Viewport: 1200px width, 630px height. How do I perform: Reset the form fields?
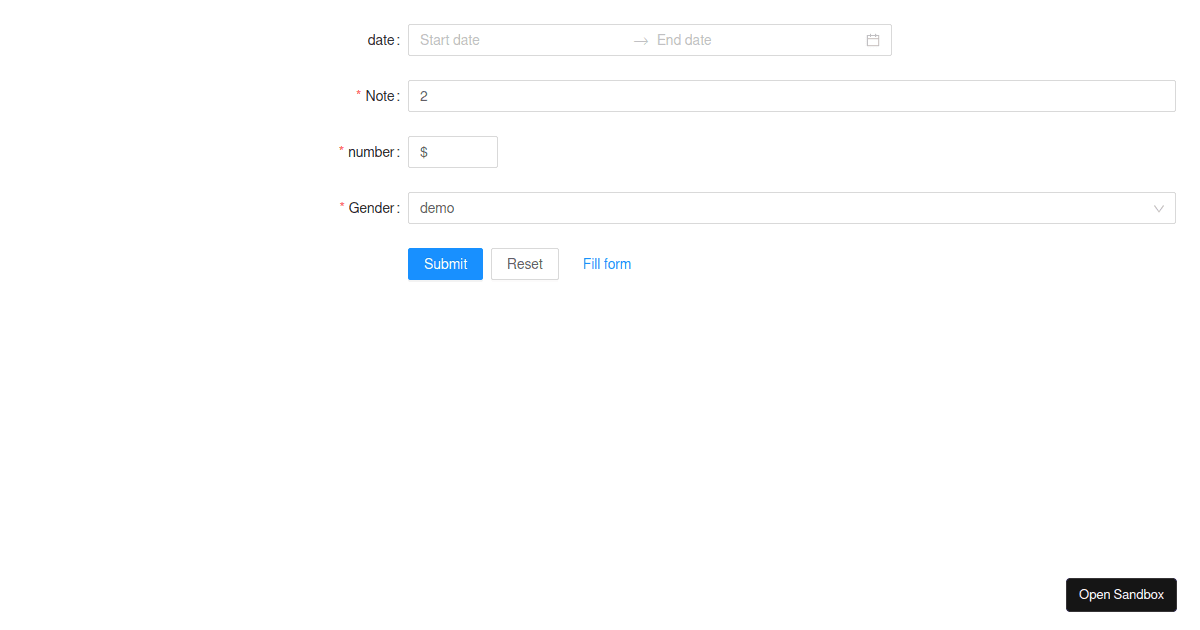pos(524,263)
